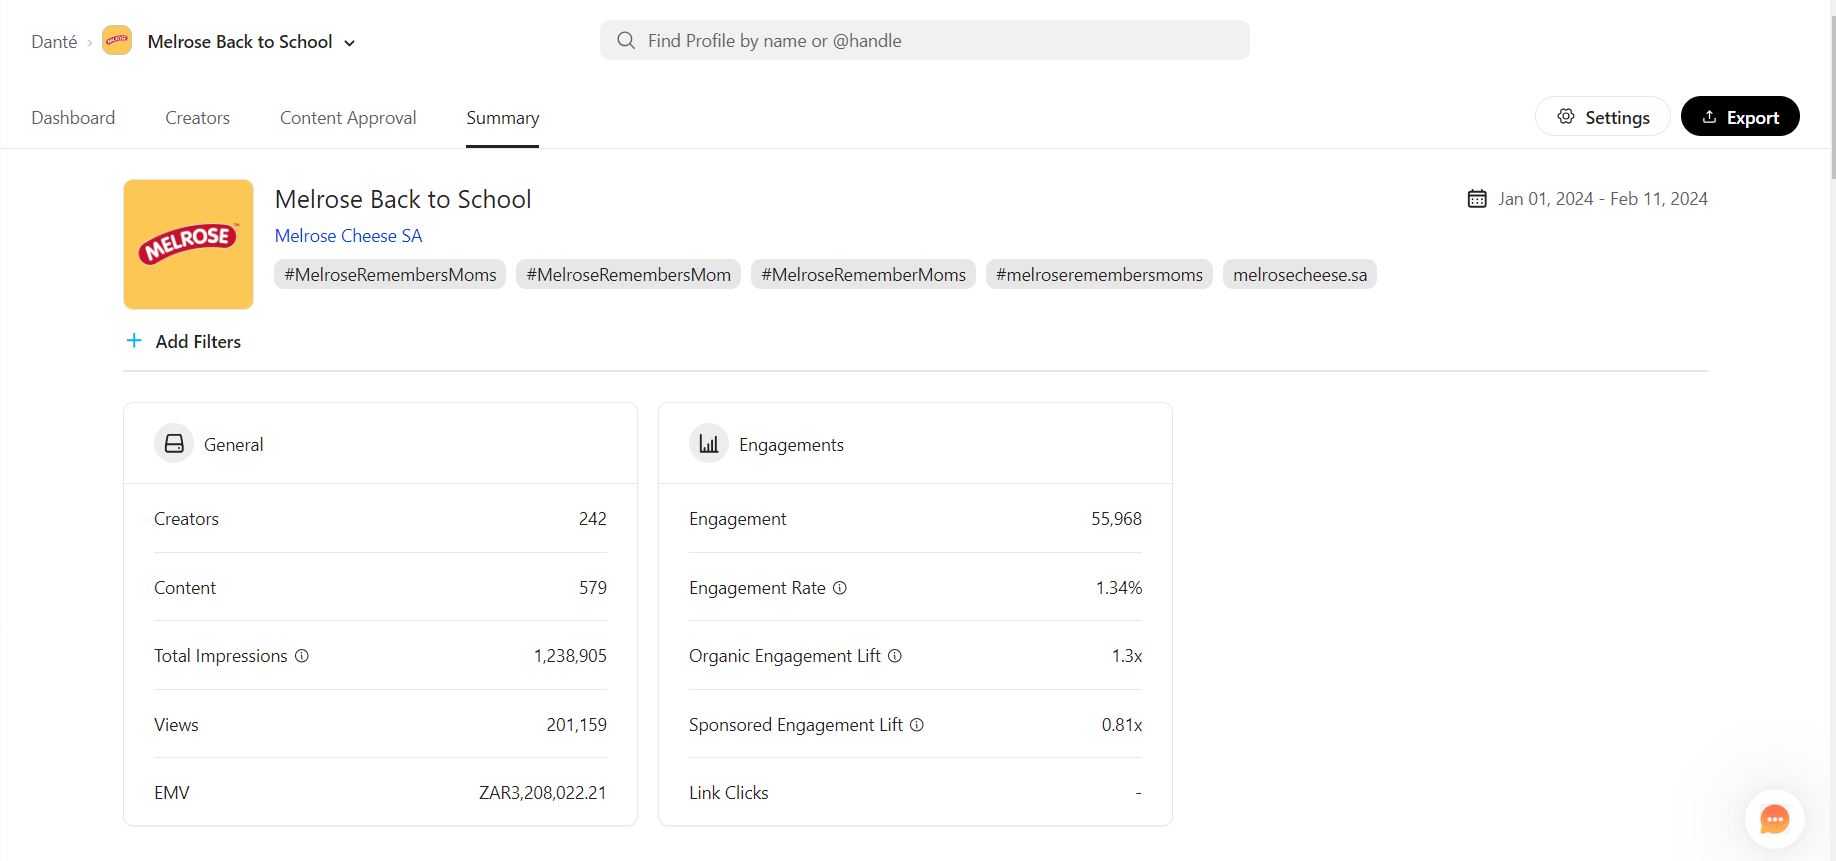The width and height of the screenshot is (1836, 861).
Task: Select the Content value 579
Action: coord(592,588)
